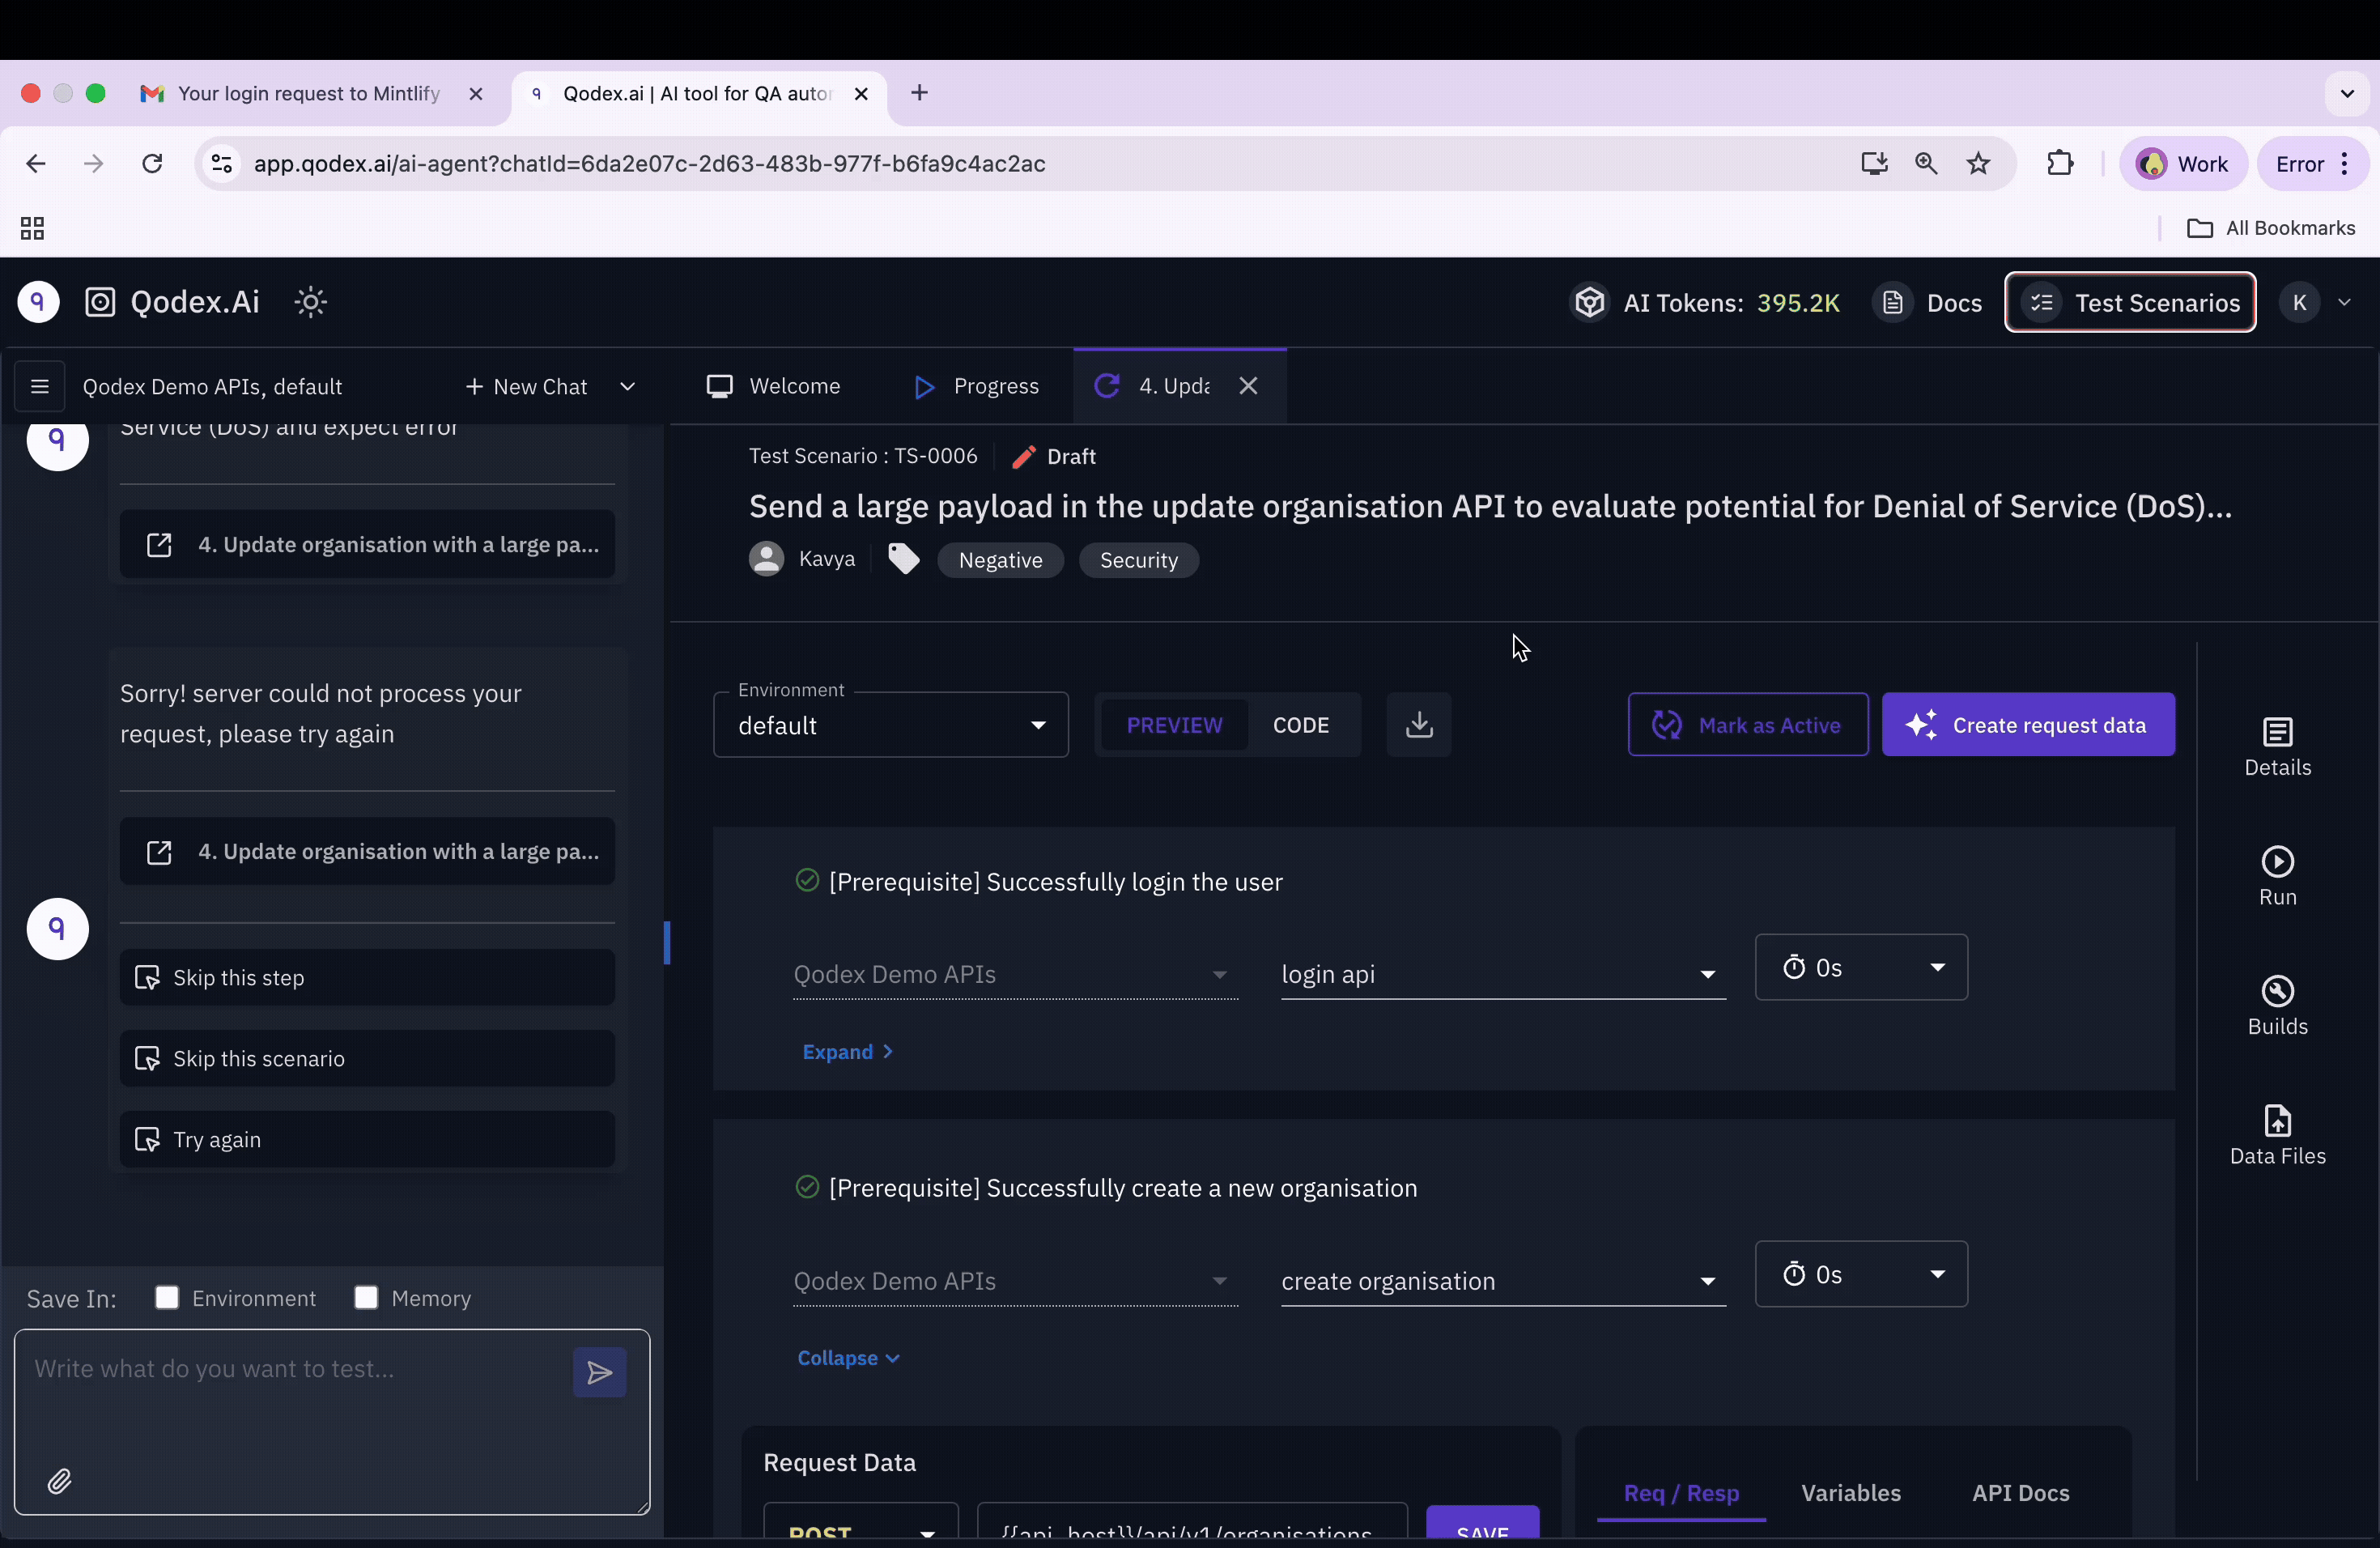Enable the Memory save checkbox
Viewport: 2380px width, 1548px height.
(366, 1298)
